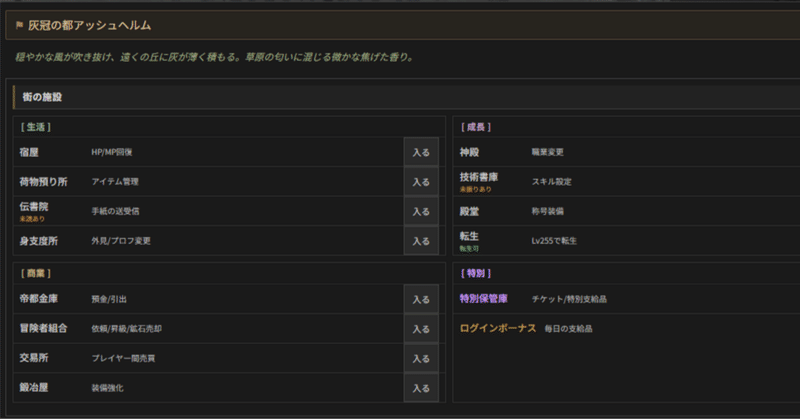The width and height of the screenshot is (800, 419).
Task: Click the 称号装備 description text
Action: coord(547,211)
